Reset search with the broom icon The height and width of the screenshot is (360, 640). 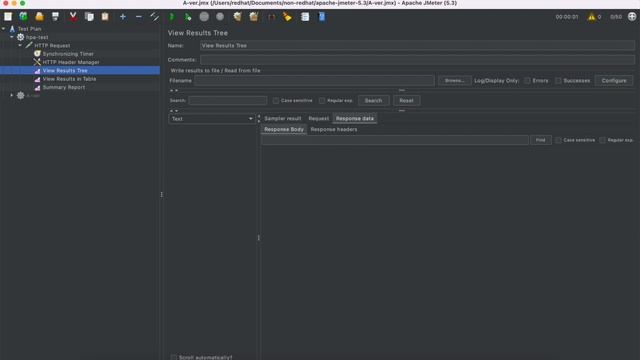(x=288, y=17)
